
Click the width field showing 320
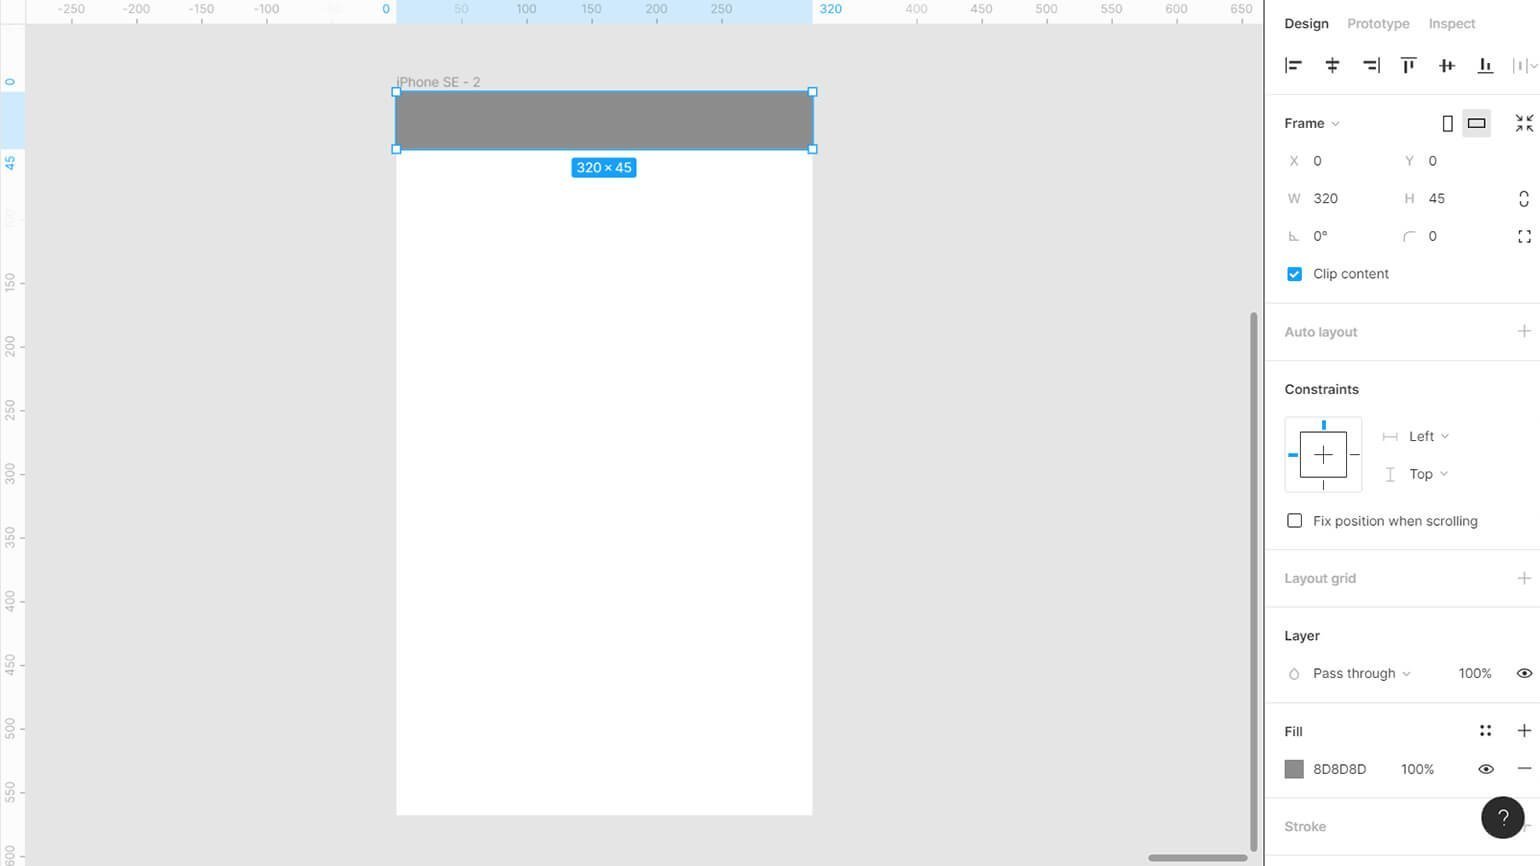tap(1340, 199)
